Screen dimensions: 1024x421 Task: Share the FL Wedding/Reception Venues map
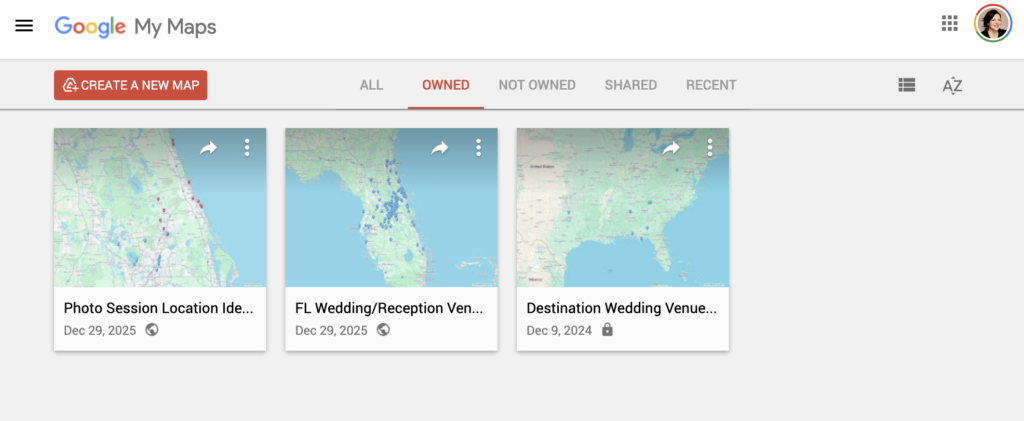pyautogui.click(x=440, y=148)
